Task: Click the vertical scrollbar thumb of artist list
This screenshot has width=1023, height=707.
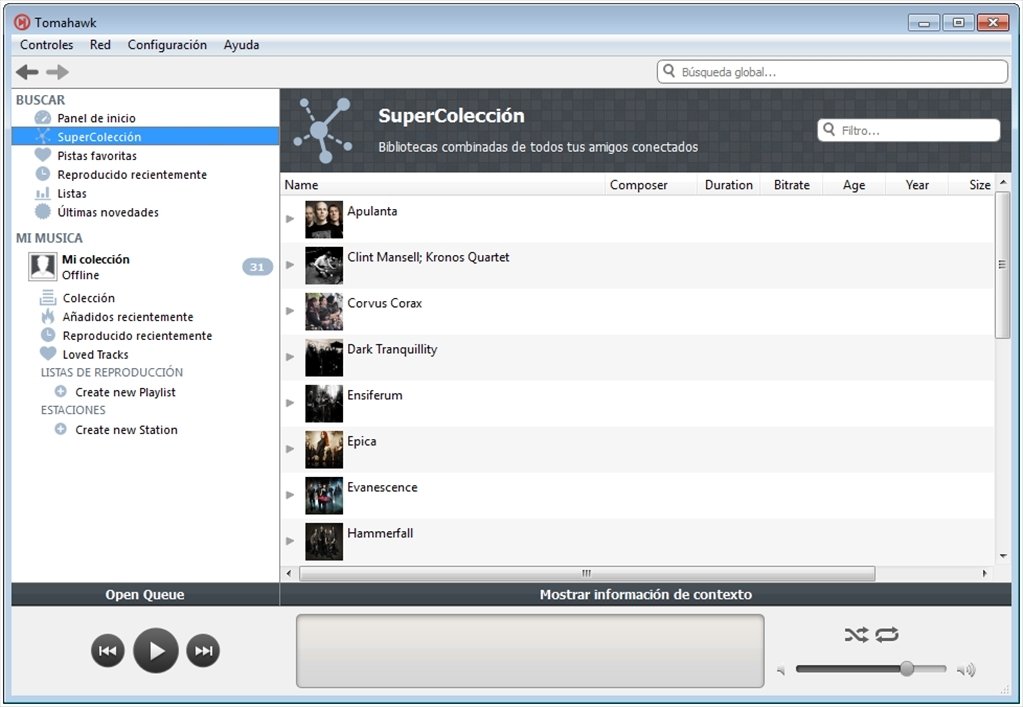Action: coord(1002,265)
